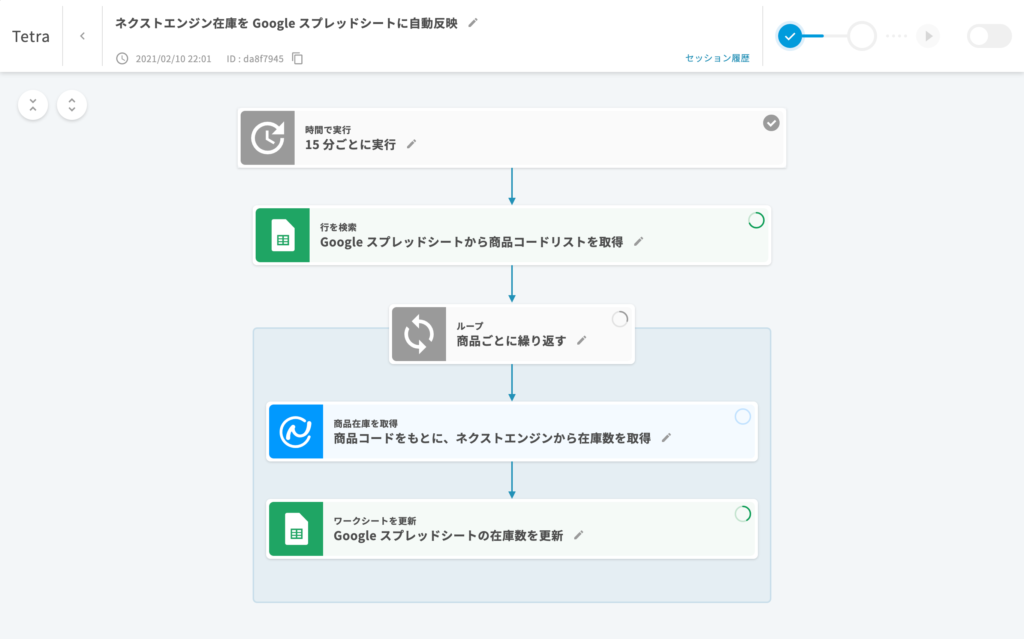Click the 行を検索 label
Screen dimensions: 1024x639
tap(338, 227)
